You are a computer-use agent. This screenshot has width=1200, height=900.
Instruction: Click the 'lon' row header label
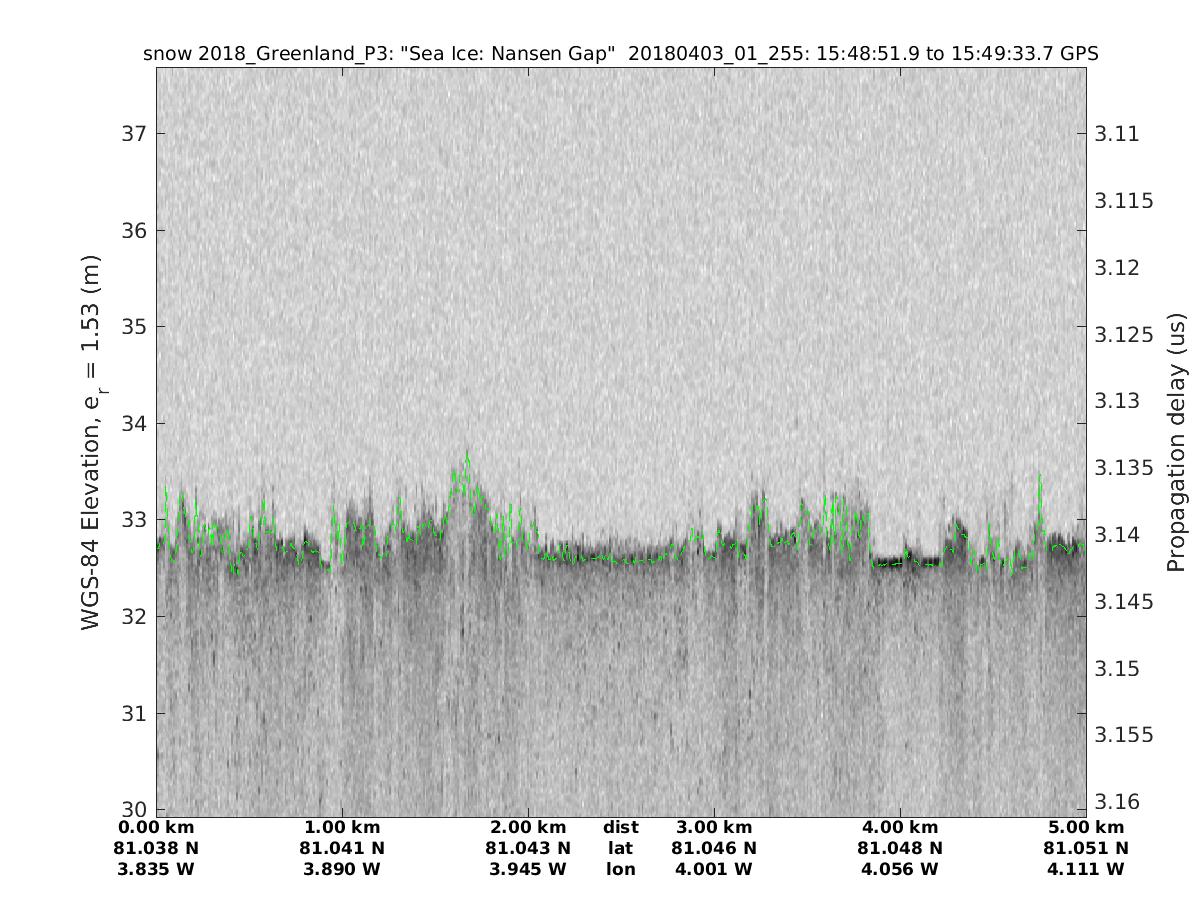pos(620,869)
